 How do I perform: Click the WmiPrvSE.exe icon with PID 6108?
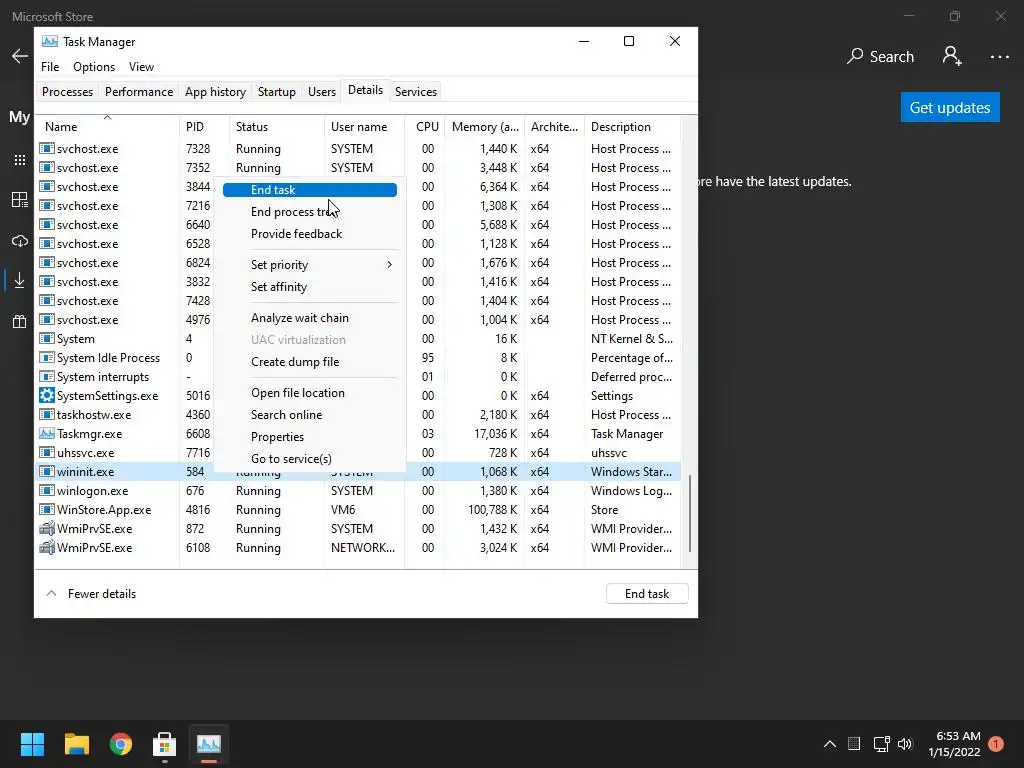tap(46, 547)
